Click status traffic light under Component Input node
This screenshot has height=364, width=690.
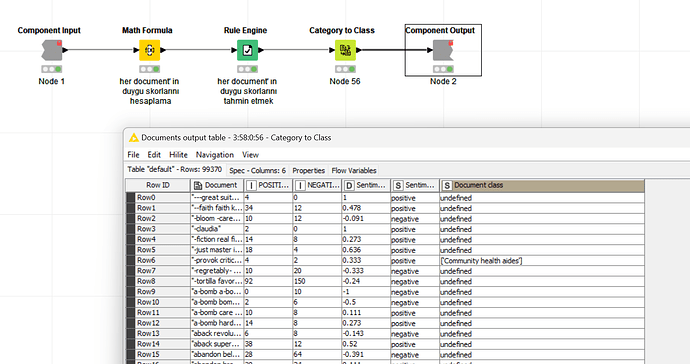(52, 69)
